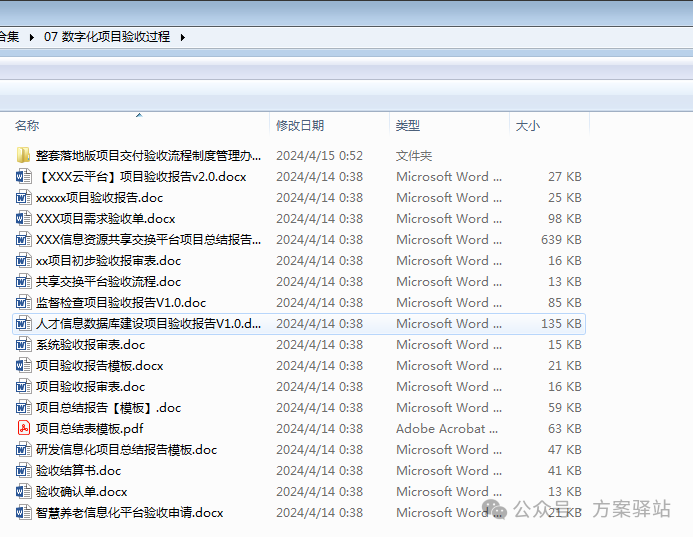
Task: Select file 智慧养老信息化平台验收申请.docx
Action: coord(129,513)
